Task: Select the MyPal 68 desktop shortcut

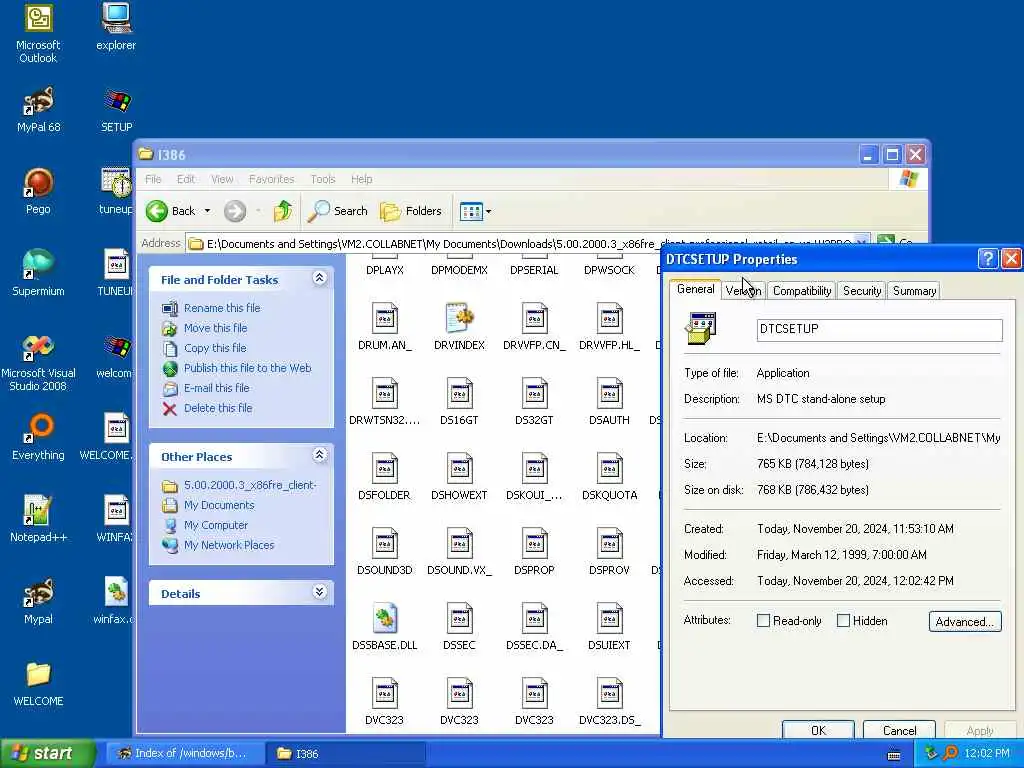Action: [38, 110]
